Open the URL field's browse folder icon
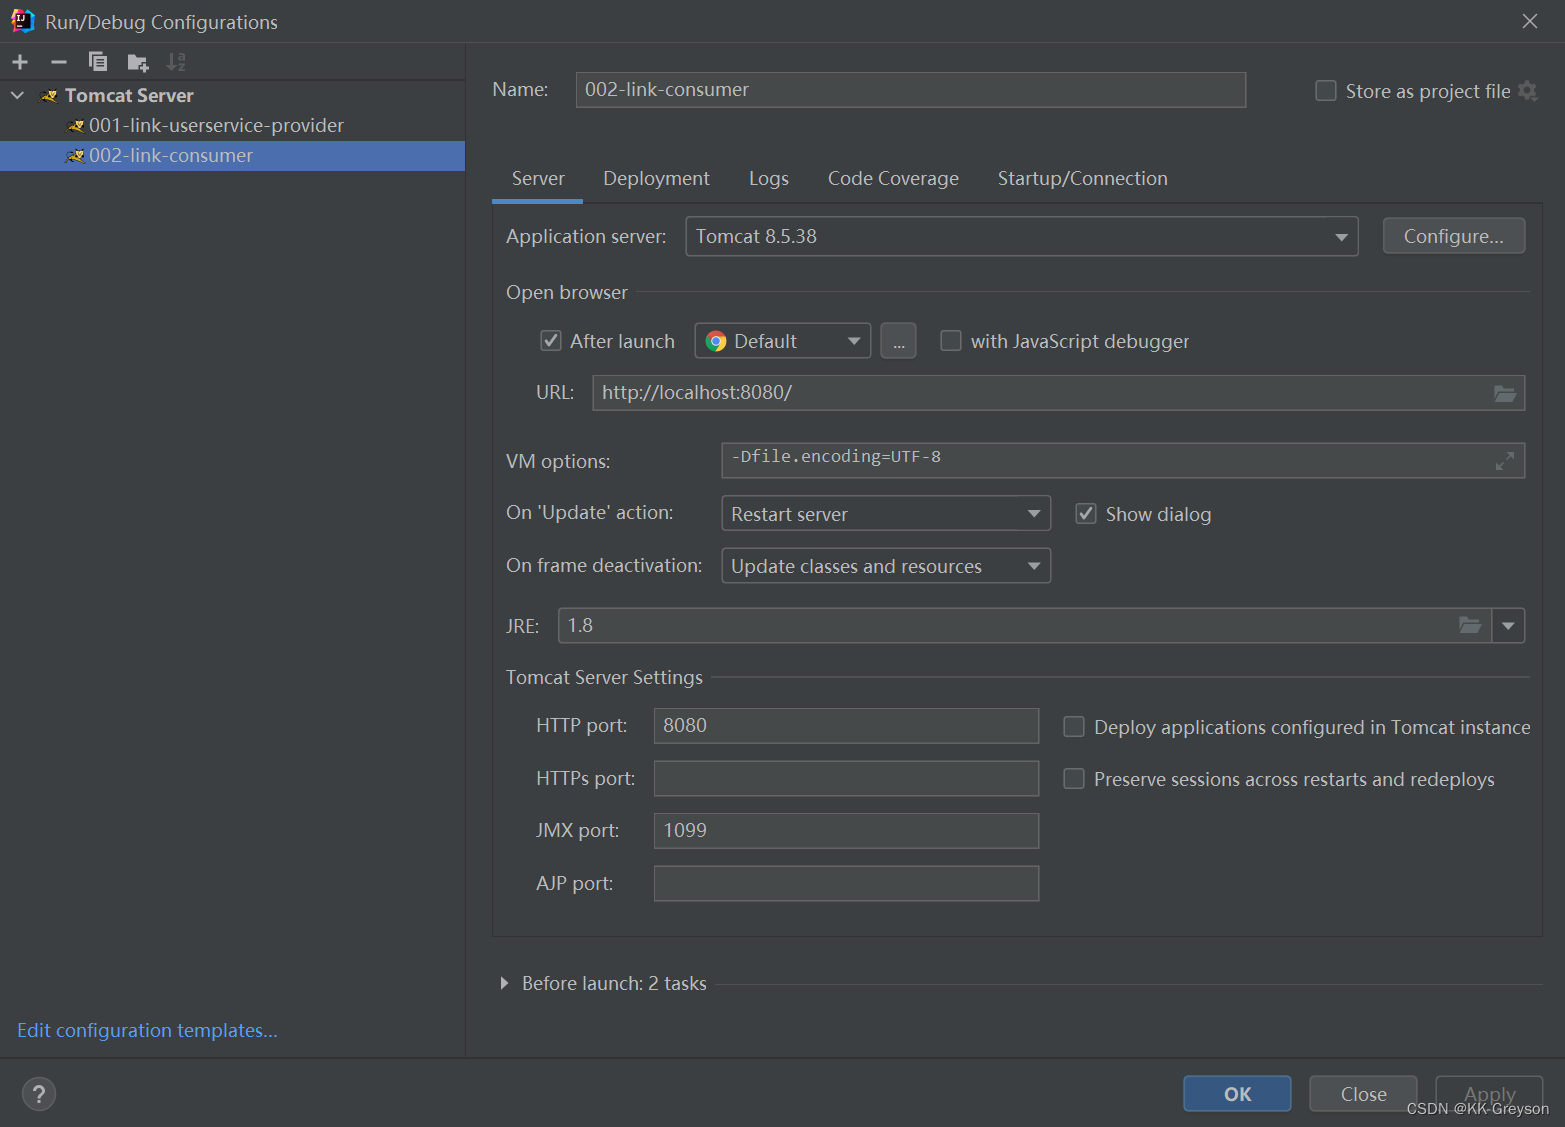 coord(1505,393)
